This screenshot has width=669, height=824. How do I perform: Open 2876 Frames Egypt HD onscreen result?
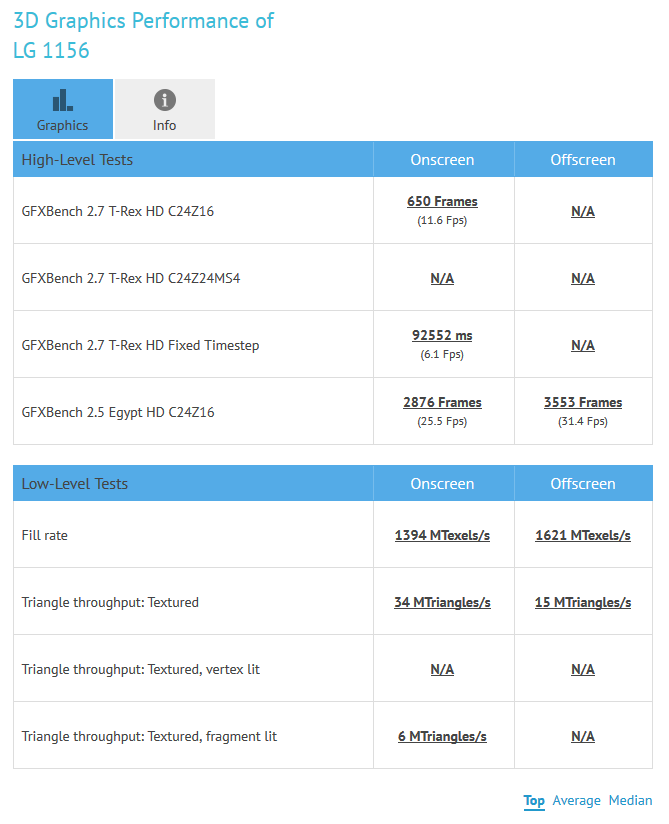442,402
